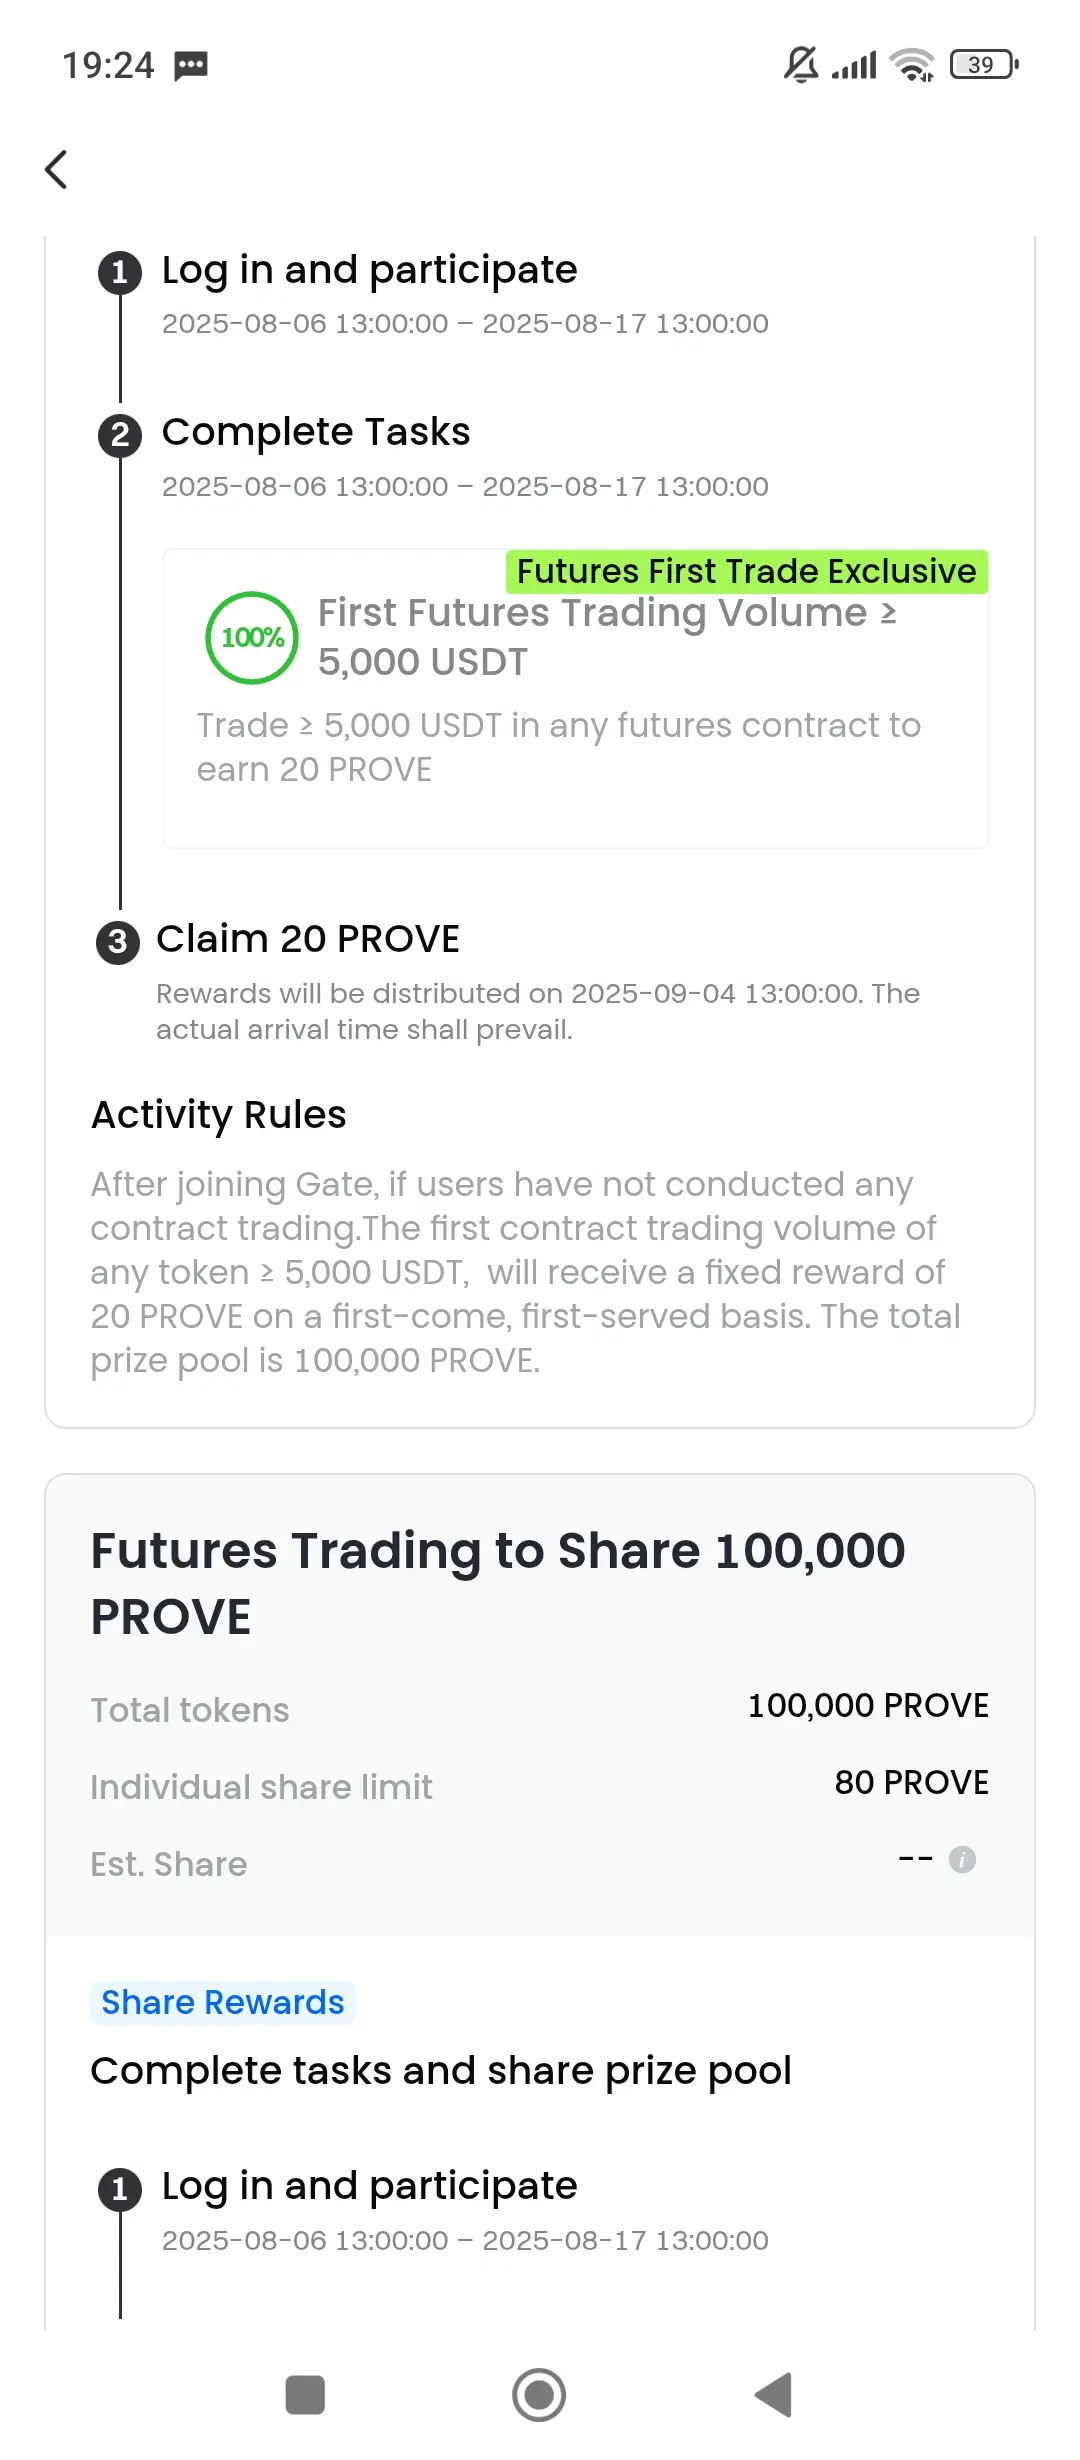Viewport: 1080px width, 2460px height.
Task: Tap step 3 Claim 20 PROVE
Action: (308, 939)
